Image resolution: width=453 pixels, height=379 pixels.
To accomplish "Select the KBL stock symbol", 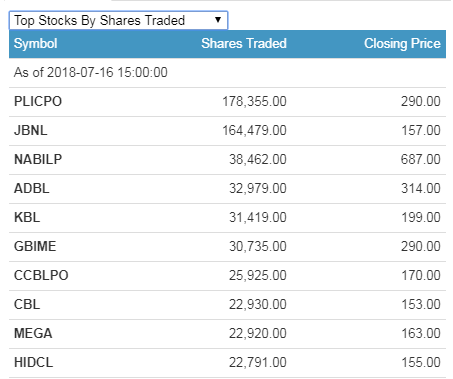I will click(27, 217).
